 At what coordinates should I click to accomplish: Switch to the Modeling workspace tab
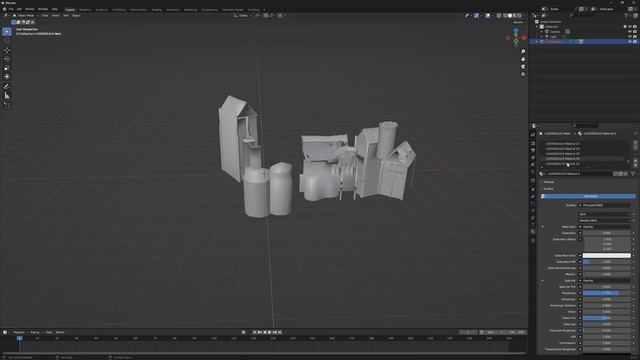click(85, 9)
